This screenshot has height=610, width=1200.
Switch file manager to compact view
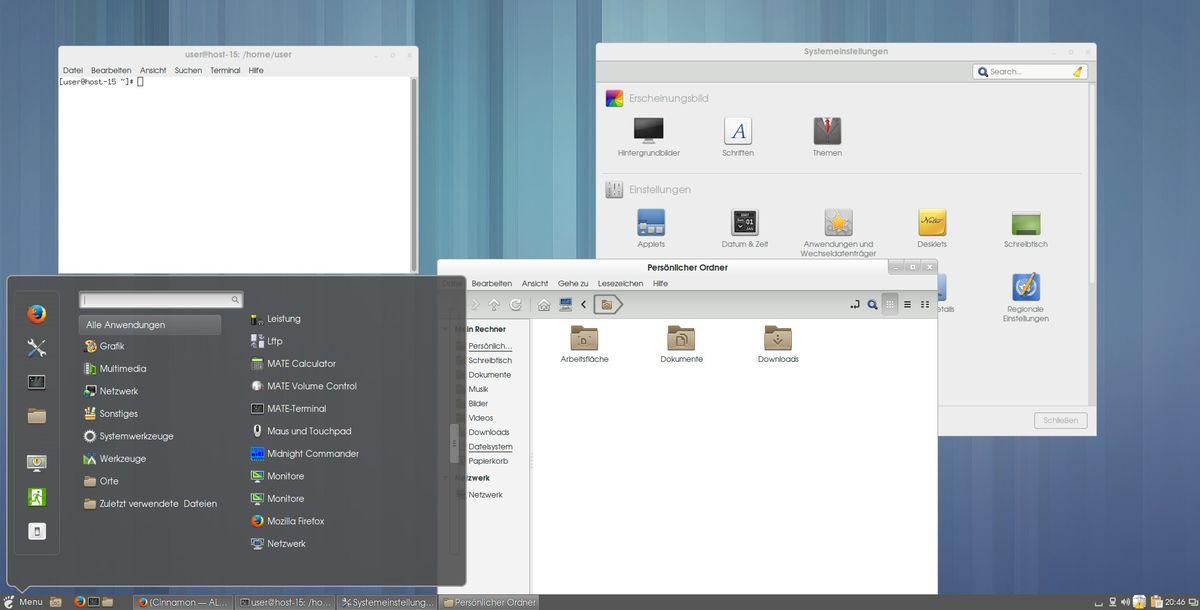925,304
